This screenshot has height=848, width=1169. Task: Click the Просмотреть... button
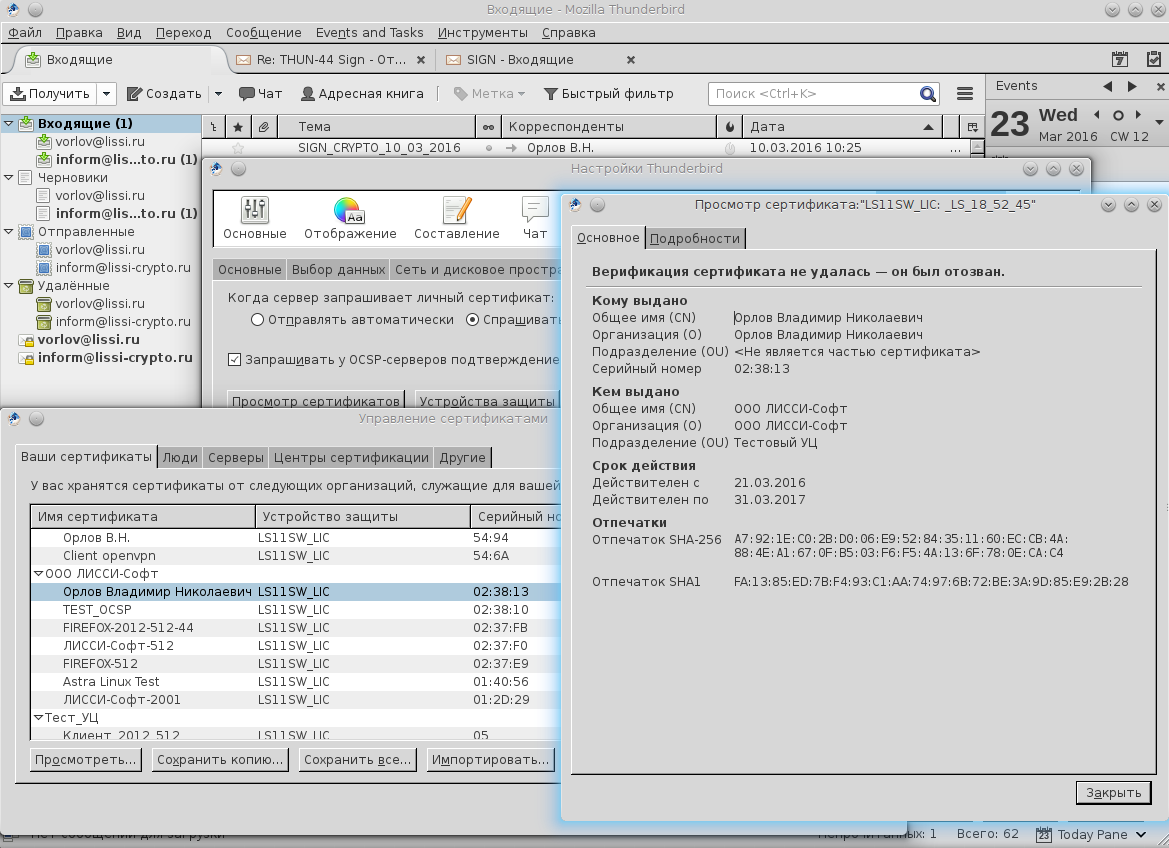point(86,760)
